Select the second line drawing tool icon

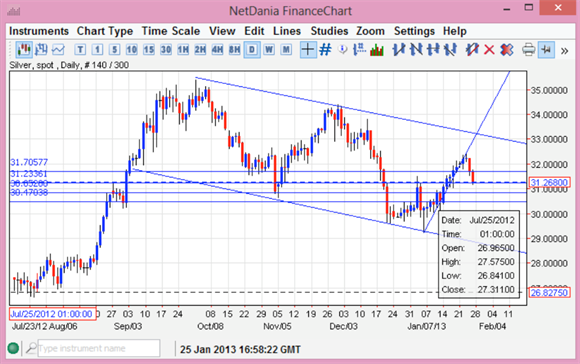pyautogui.click(x=416, y=50)
